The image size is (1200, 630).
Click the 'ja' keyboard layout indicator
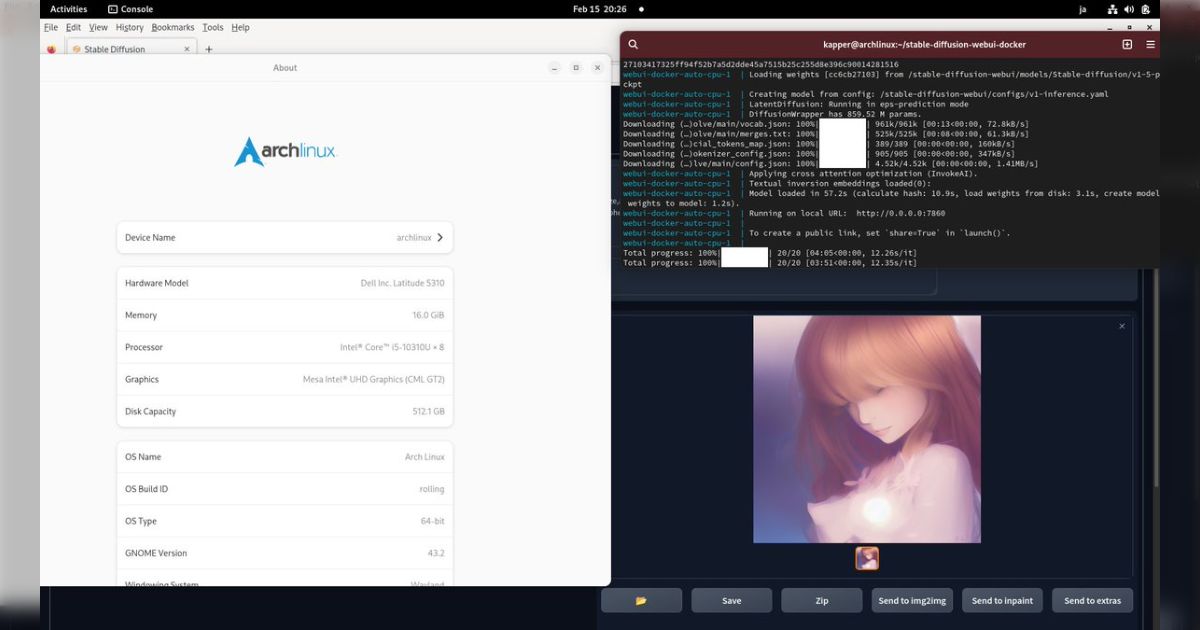[1082, 9]
